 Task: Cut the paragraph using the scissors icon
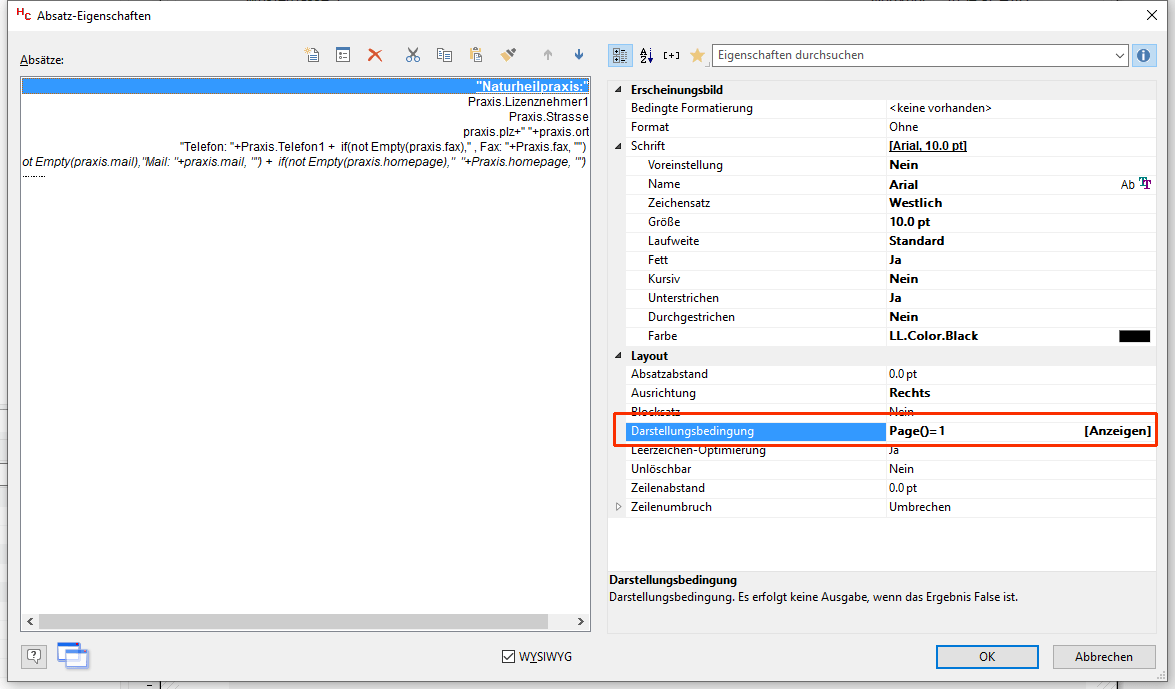[x=412, y=56]
